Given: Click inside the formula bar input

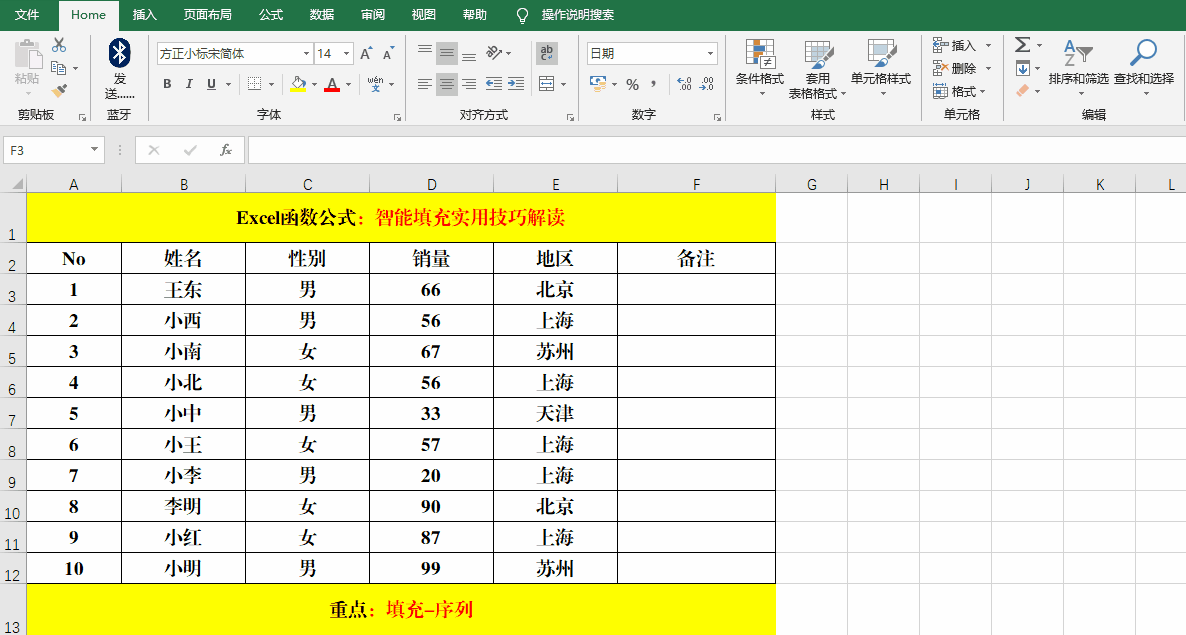Looking at the screenshot, I should [700, 150].
